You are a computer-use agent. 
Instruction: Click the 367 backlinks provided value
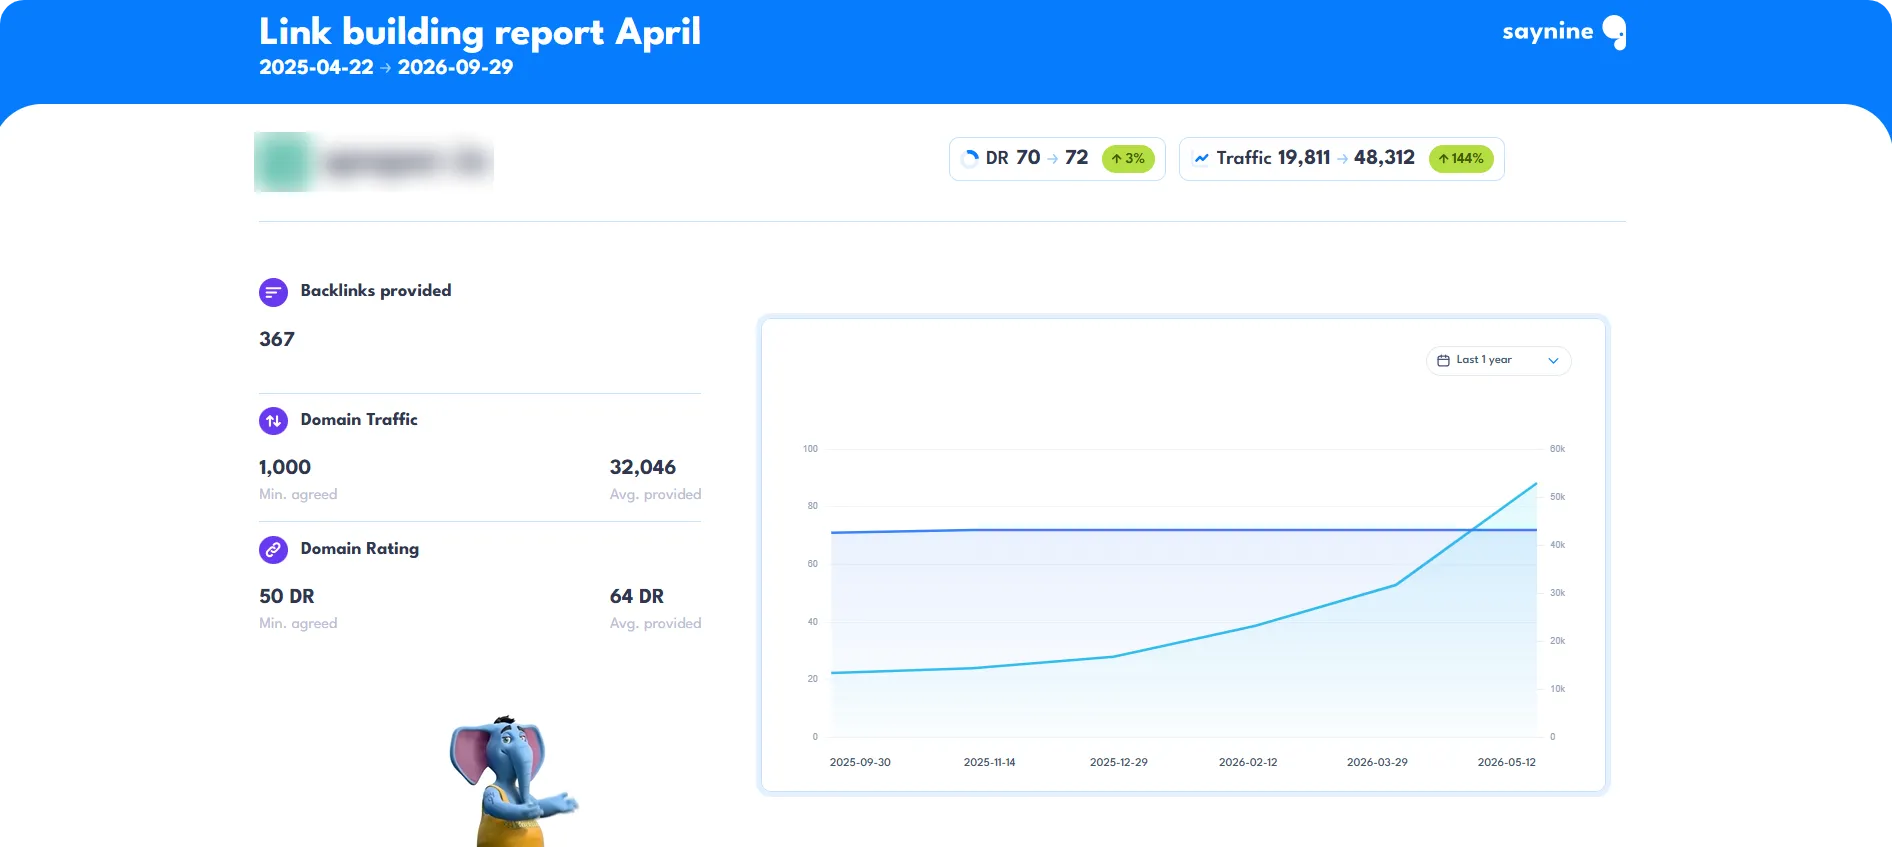pyautogui.click(x=277, y=339)
